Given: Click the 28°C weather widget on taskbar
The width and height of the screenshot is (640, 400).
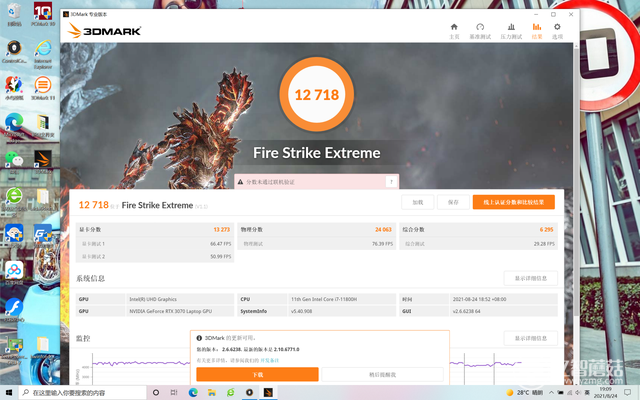Looking at the screenshot, I should 524,393.
